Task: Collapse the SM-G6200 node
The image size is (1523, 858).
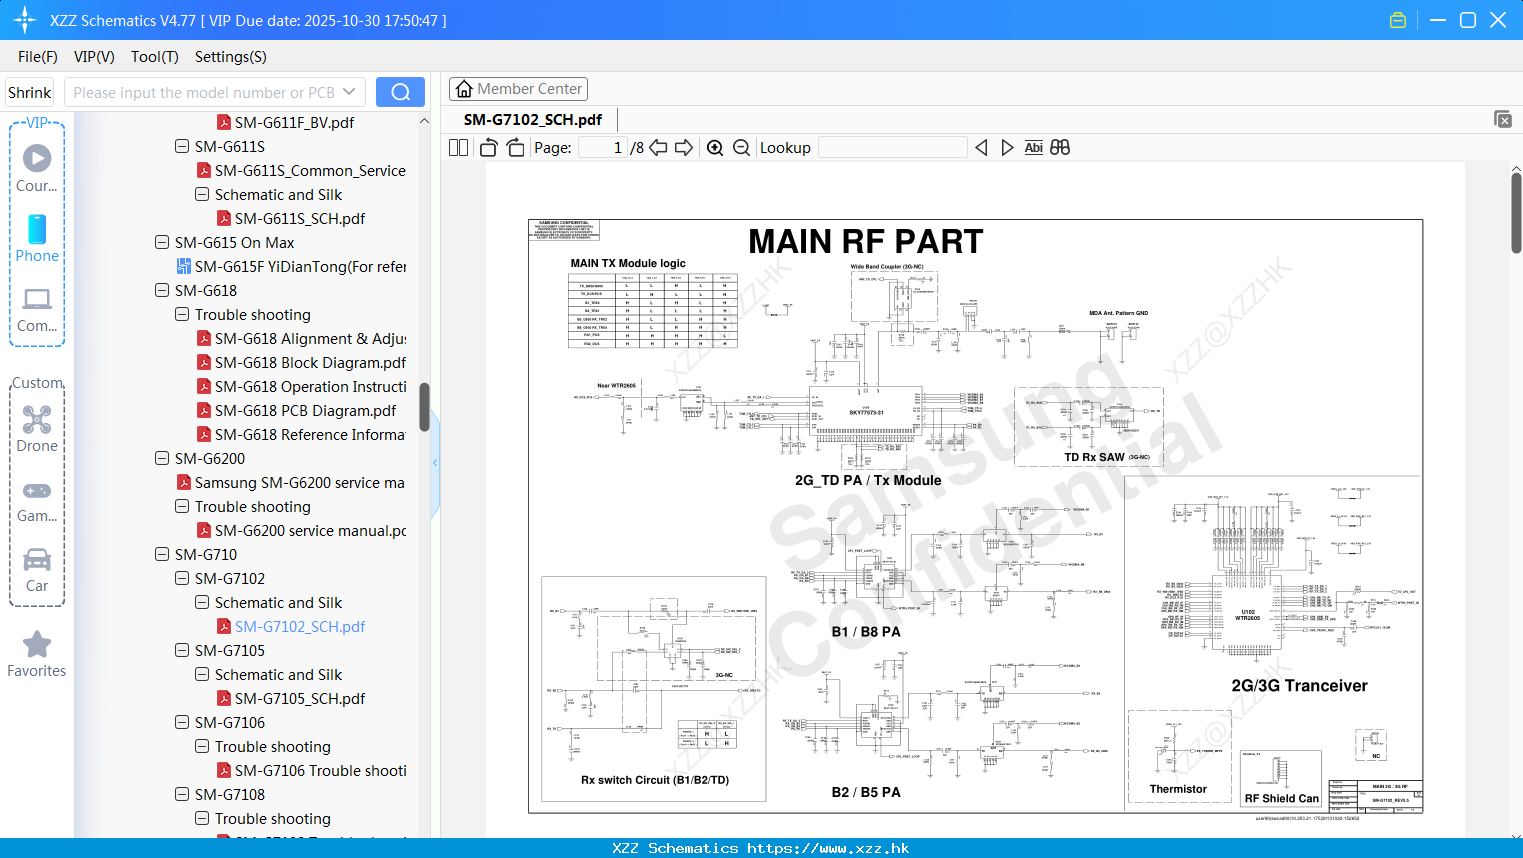Action: [162, 458]
